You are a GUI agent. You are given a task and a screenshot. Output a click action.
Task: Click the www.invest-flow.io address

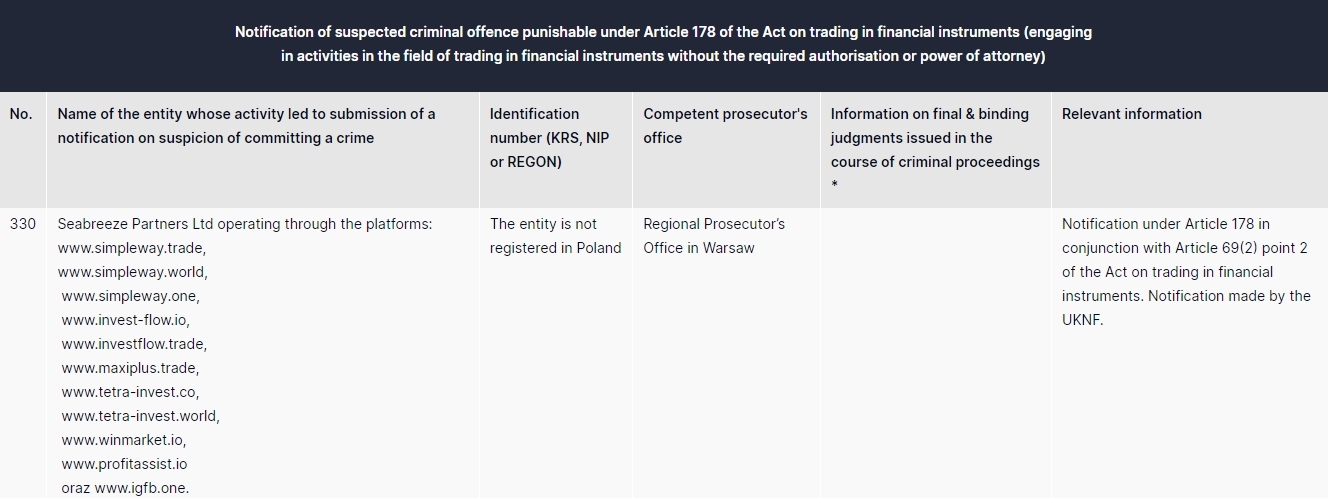pyautogui.click(x=125, y=320)
